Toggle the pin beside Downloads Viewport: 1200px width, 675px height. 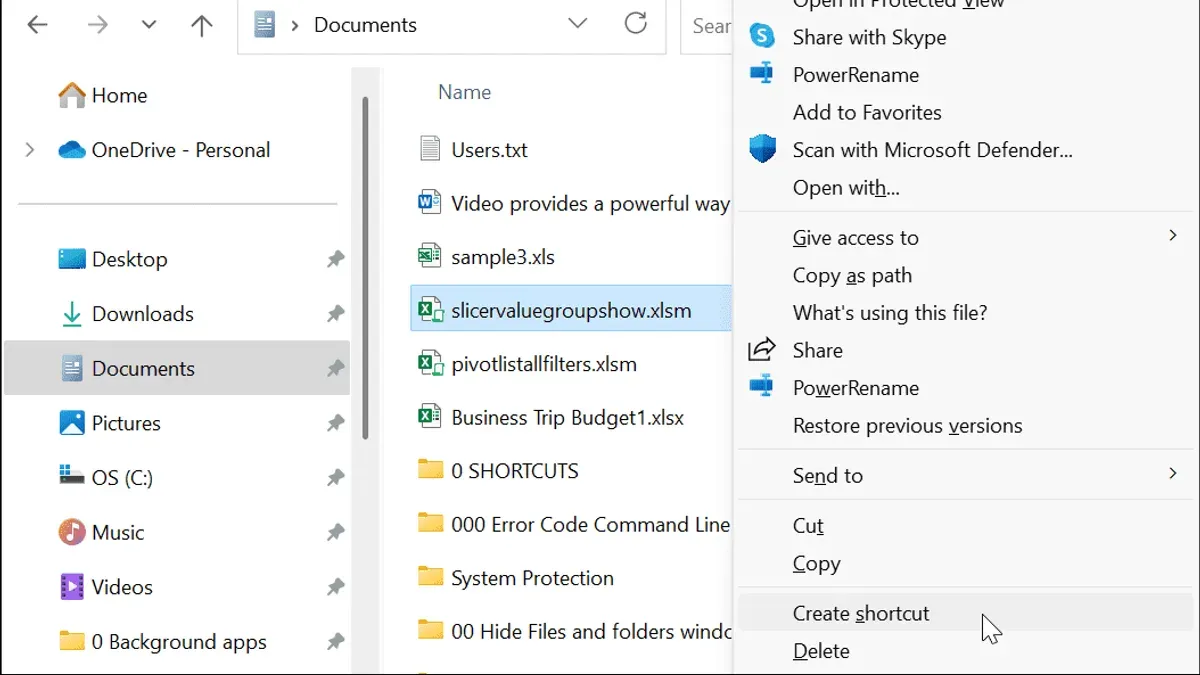click(x=335, y=314)
